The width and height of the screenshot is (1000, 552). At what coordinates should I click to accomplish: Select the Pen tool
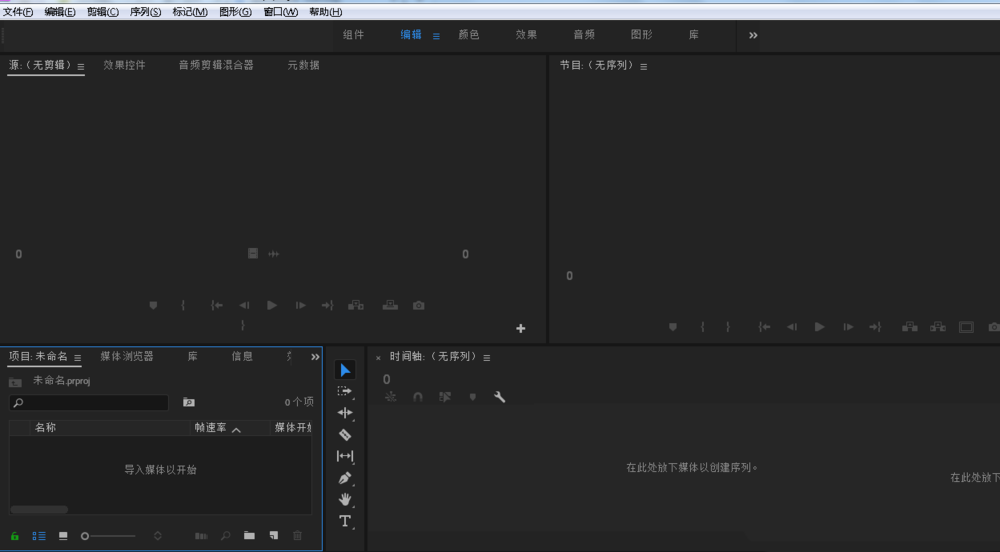point(345,478)
